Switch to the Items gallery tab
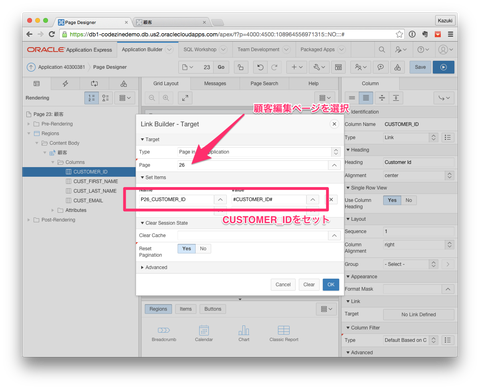 186,309
